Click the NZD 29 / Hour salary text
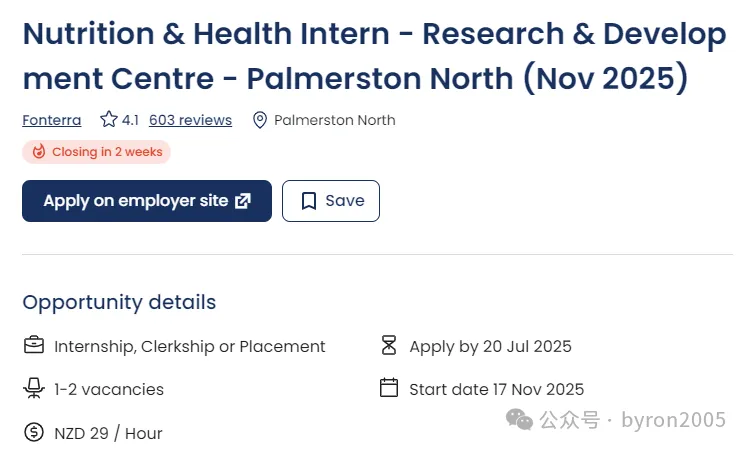This screenshot has width=750, height=450. click(108, 433)
